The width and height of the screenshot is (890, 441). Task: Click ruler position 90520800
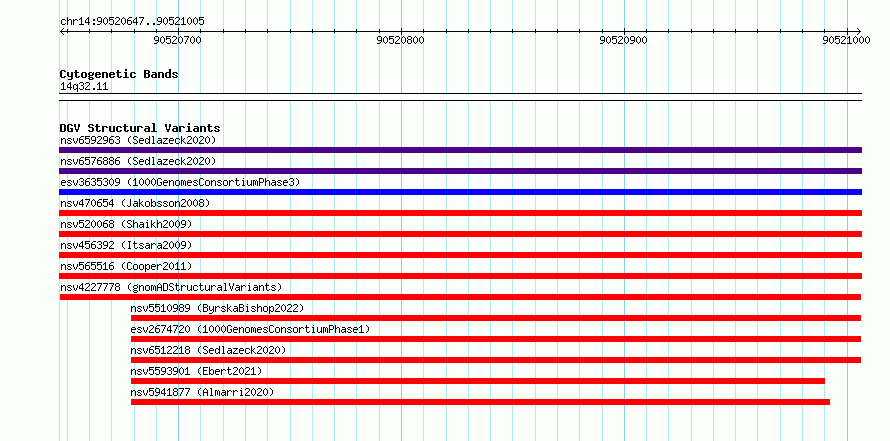click(x=401, y=40)
